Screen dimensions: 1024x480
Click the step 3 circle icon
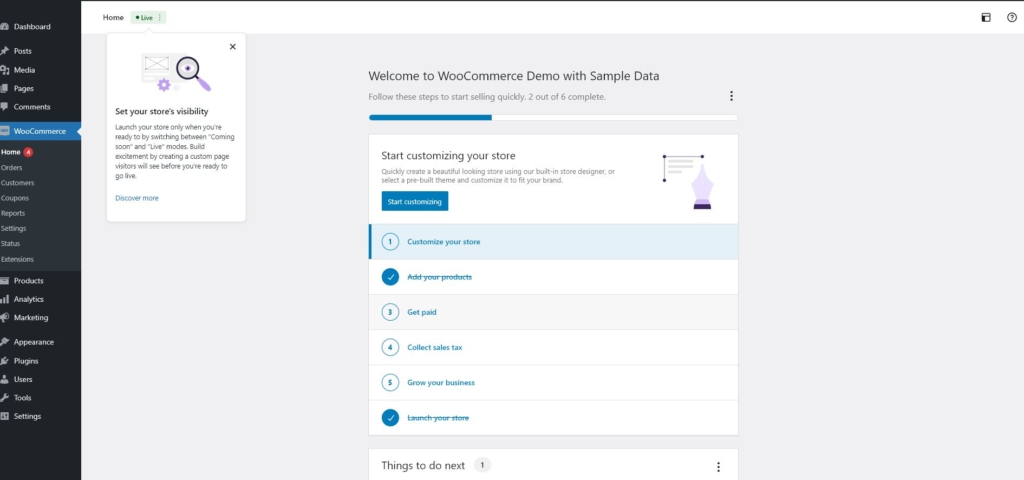pos(390,312)
